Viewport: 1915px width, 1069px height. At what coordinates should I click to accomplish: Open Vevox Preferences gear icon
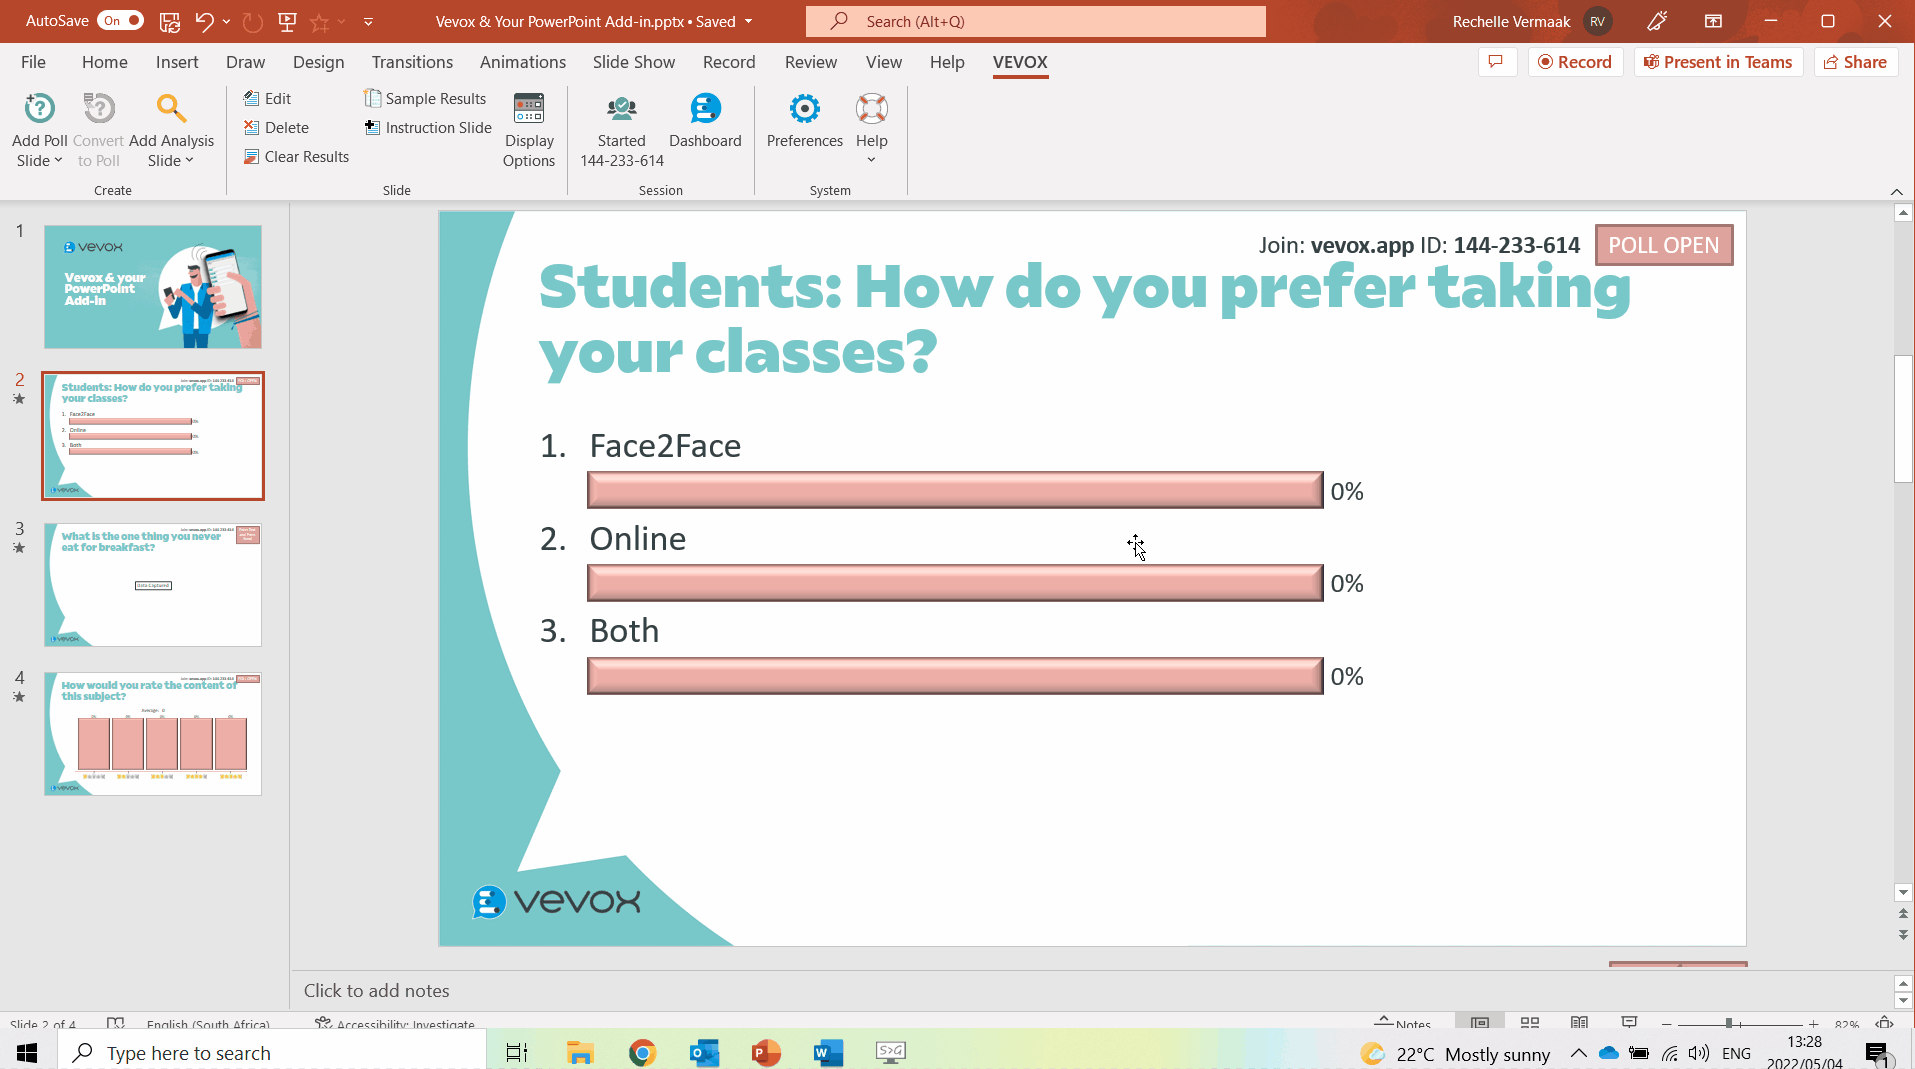click(x=804, y=108)
